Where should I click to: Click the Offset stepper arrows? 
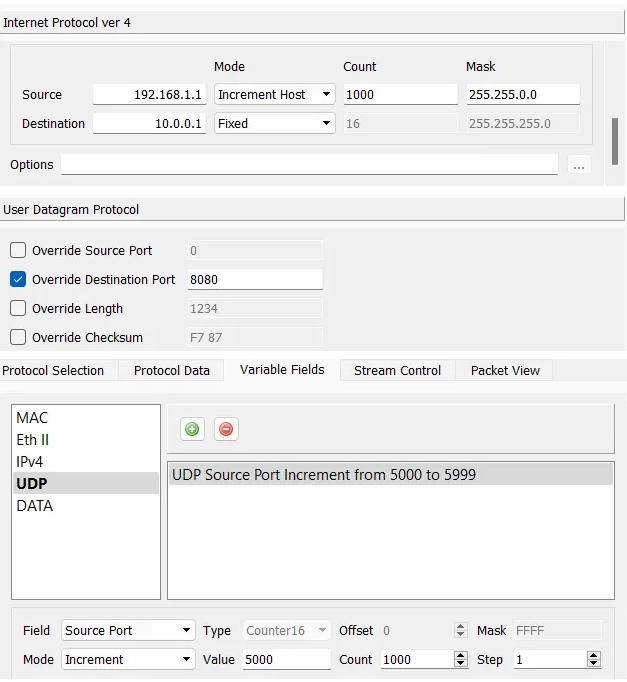coord(460,630)
